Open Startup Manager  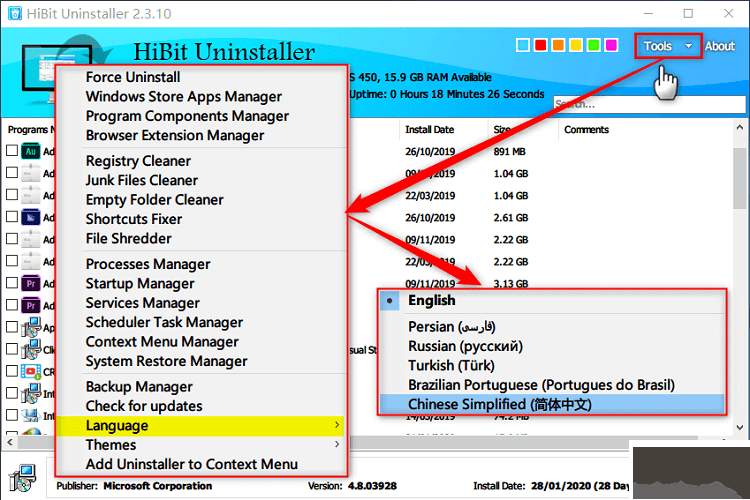tap(140, 284)
